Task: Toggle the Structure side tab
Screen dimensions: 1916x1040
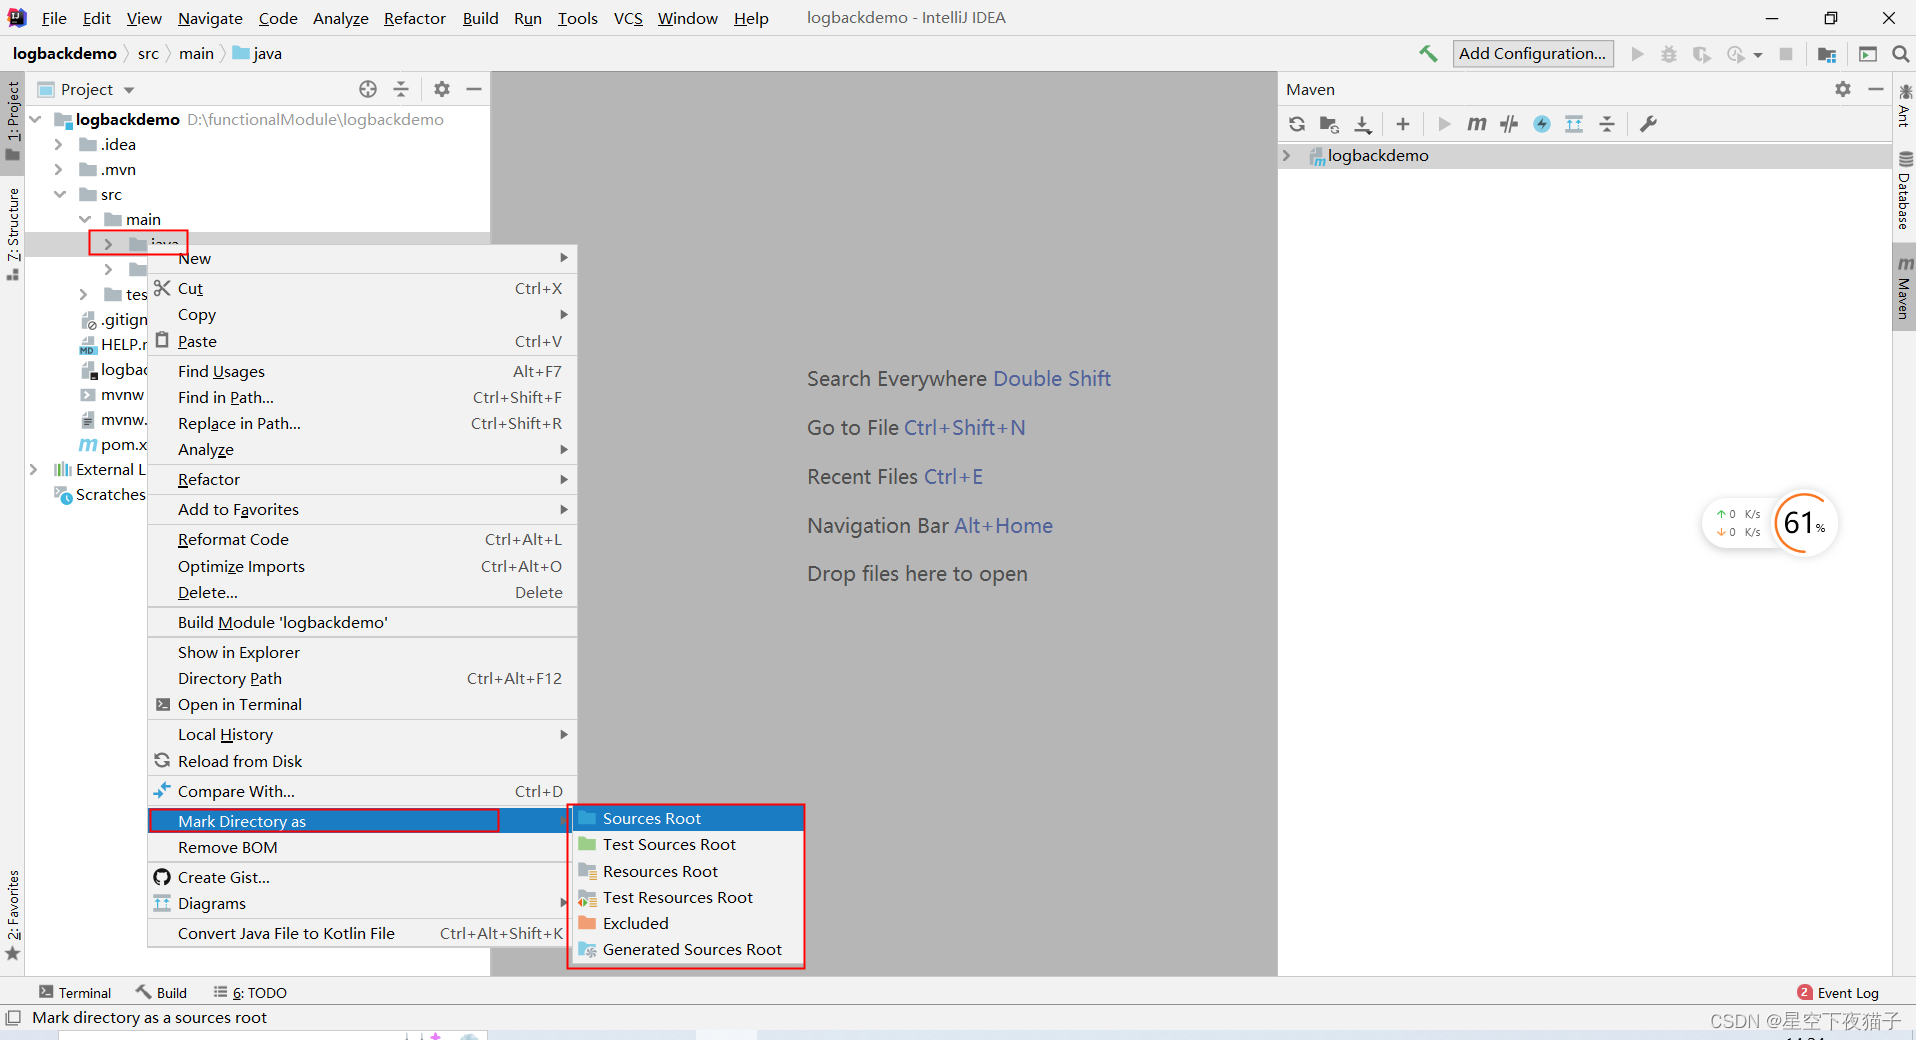Action: [13, 233]
